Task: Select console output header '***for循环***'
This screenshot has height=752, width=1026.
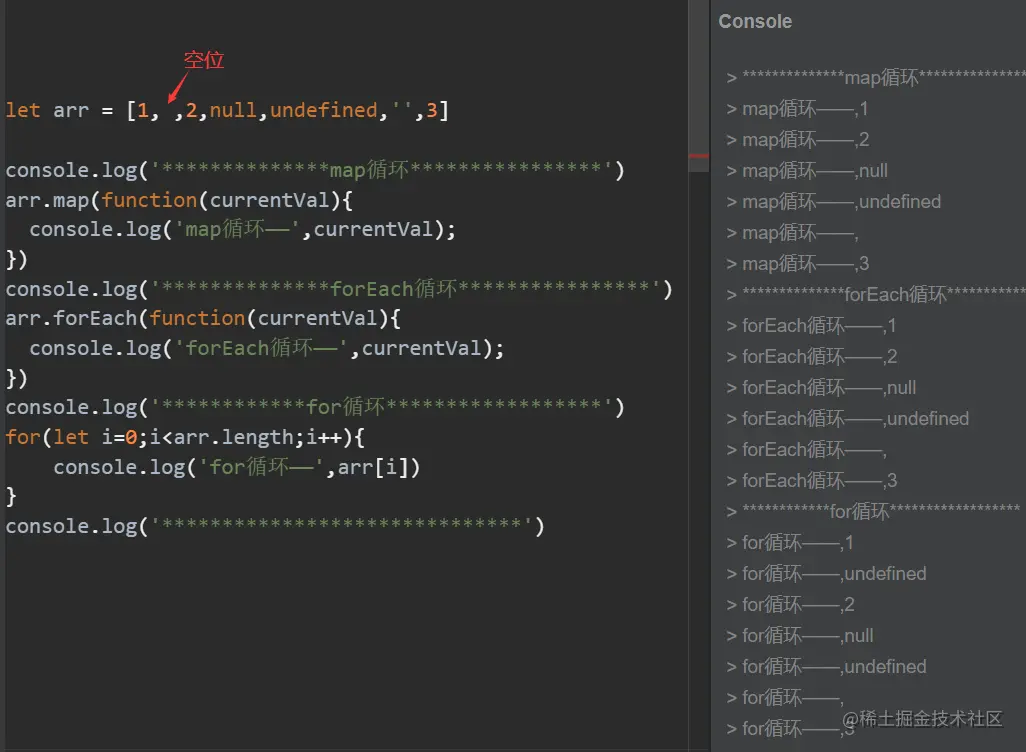Action: [x=874, y=511]
